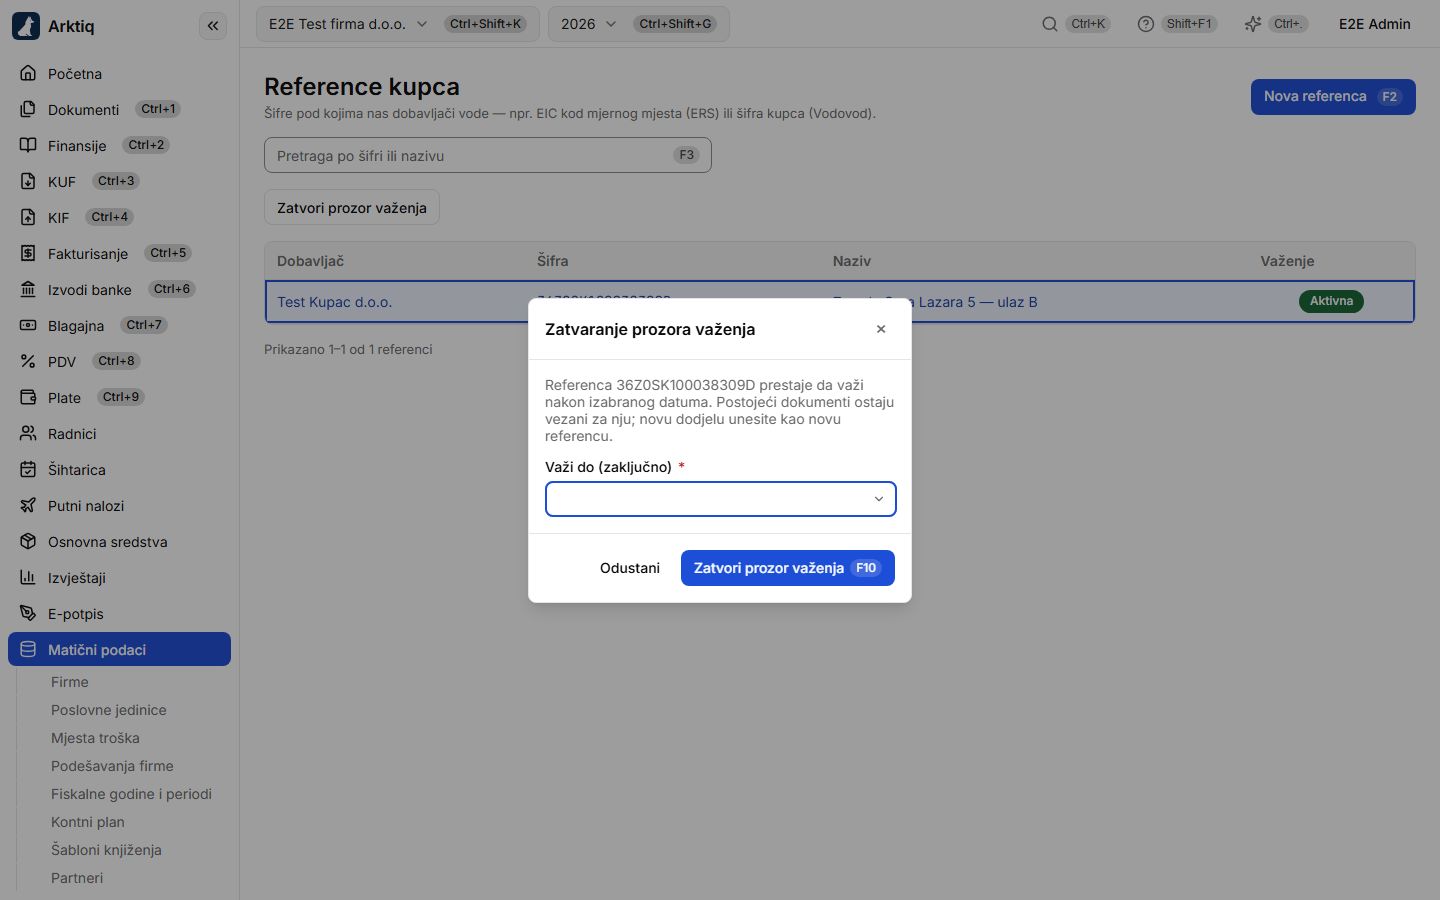The width and height of the screenshot is (1440, 900).
Task: Open the company selector E2E Test firma d.o.o.
Action: 398,24
